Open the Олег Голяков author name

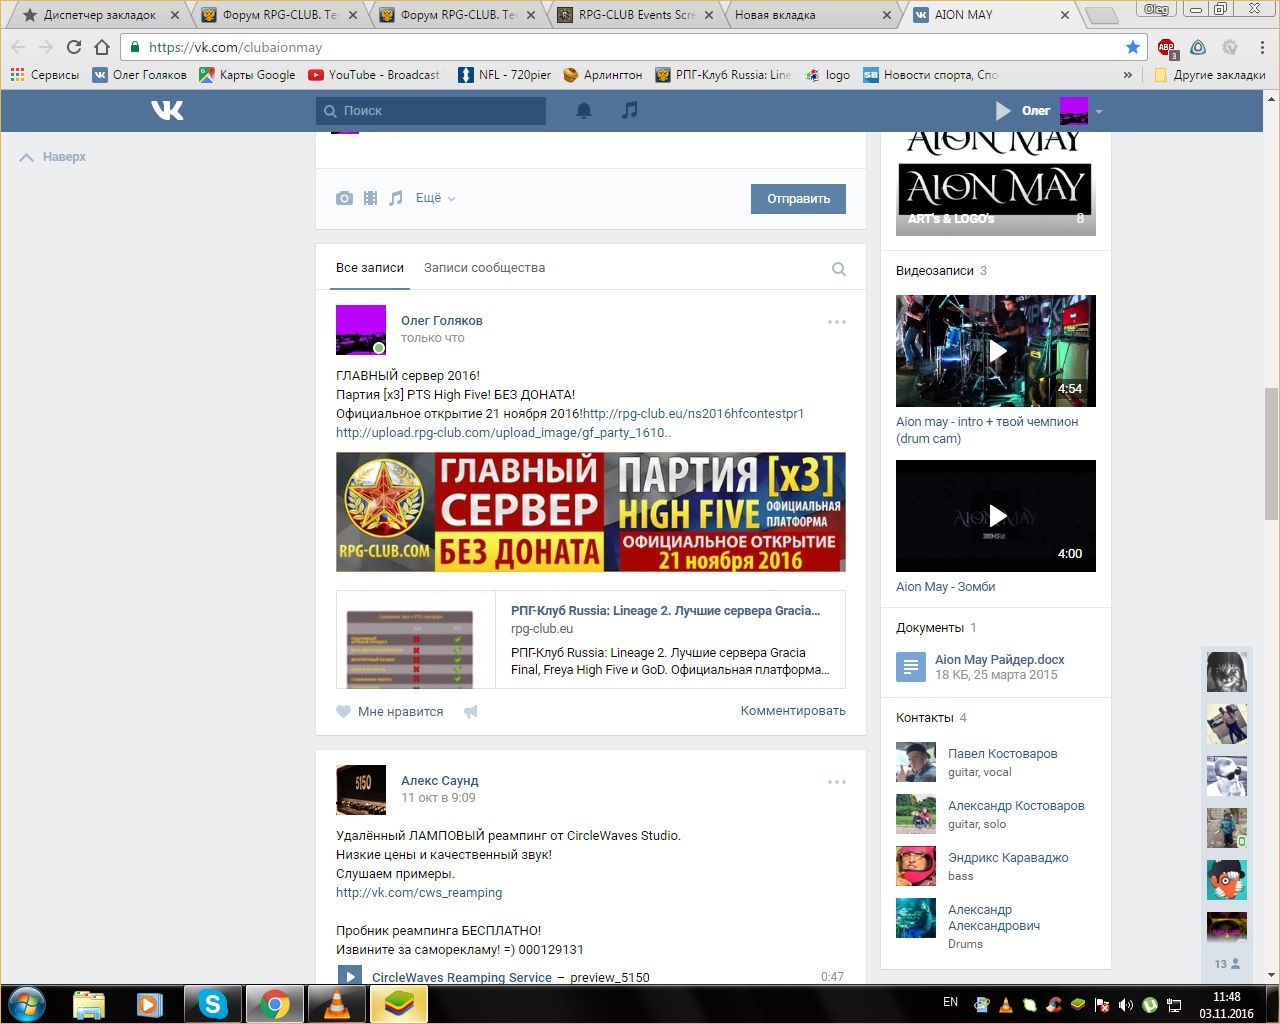(x=442, y=321)
